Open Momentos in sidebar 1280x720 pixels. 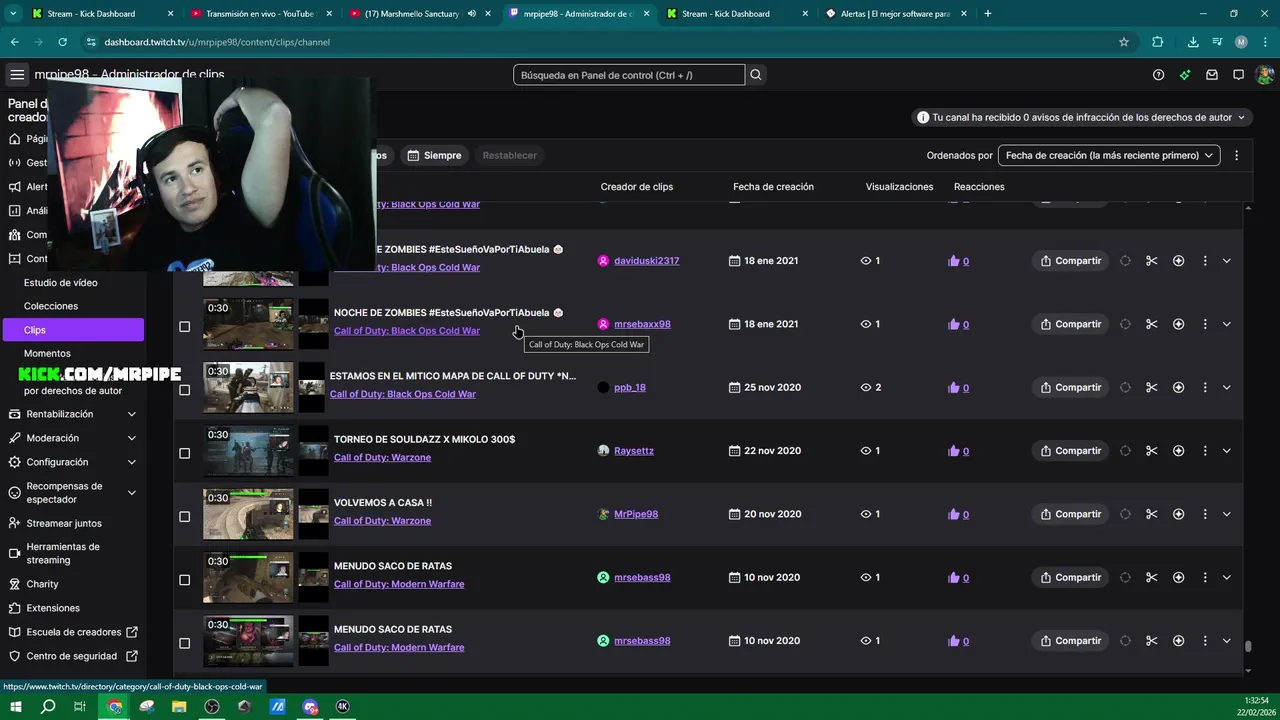click(47, 353)
